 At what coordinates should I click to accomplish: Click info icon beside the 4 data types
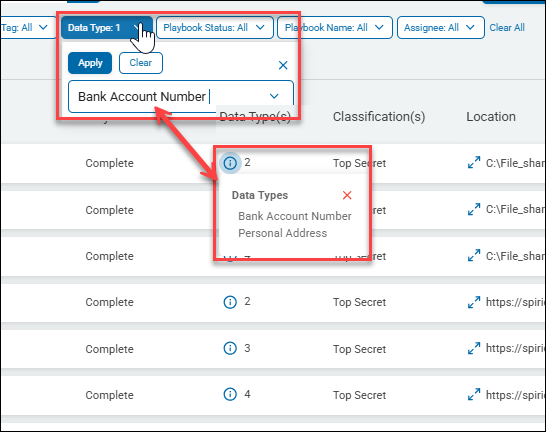230,394
